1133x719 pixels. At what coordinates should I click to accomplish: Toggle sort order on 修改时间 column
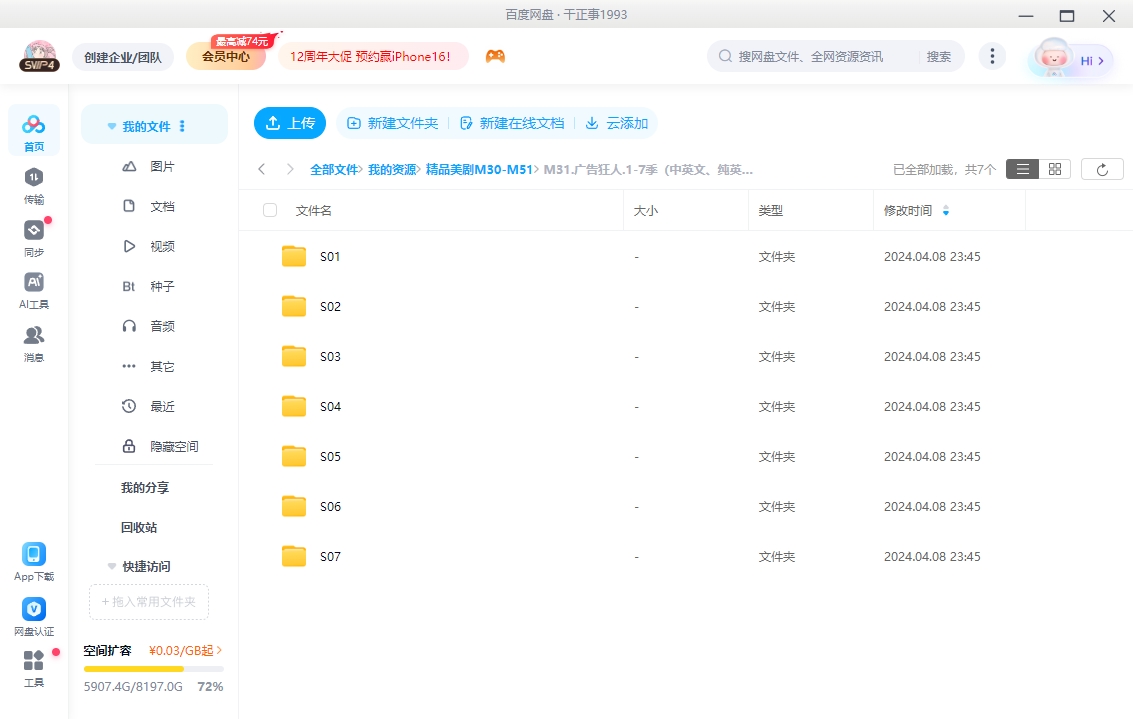click(945, 211)
